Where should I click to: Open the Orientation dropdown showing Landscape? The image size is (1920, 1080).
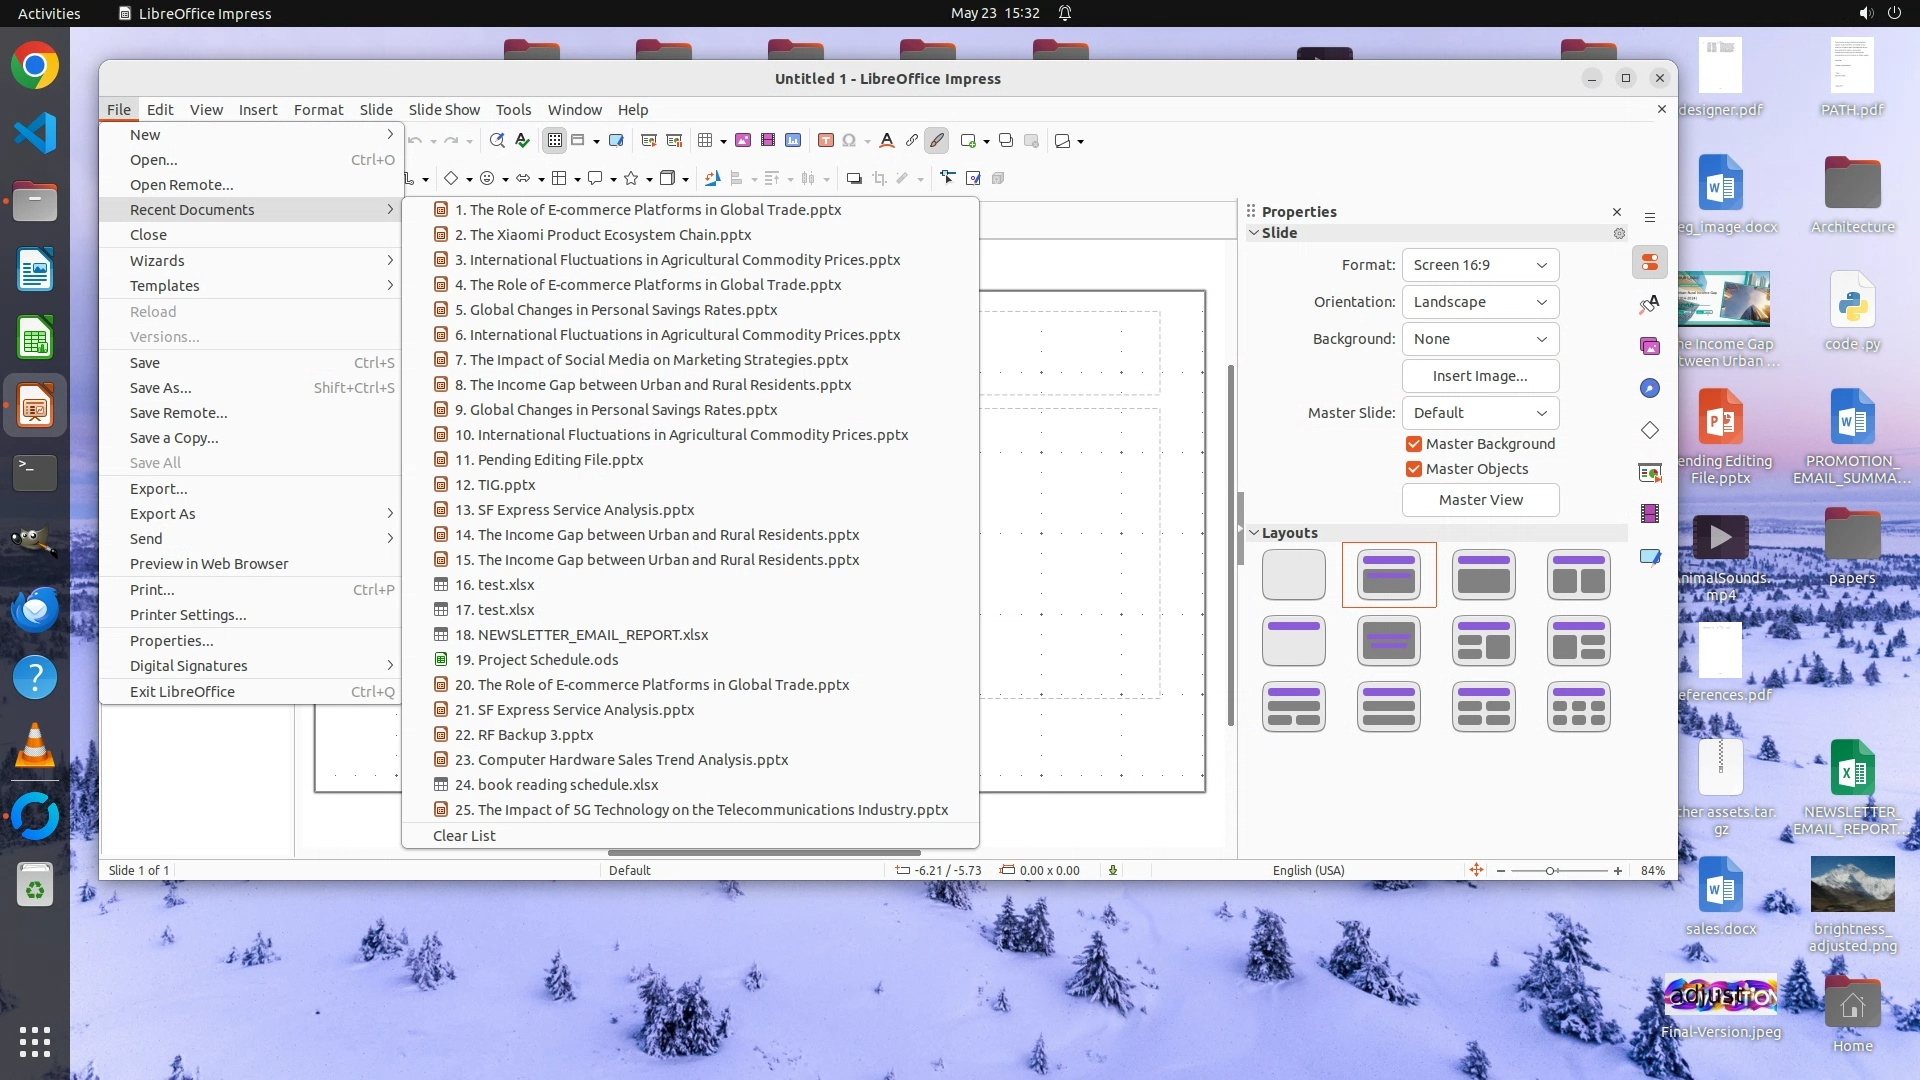(x=1480, y=302)
